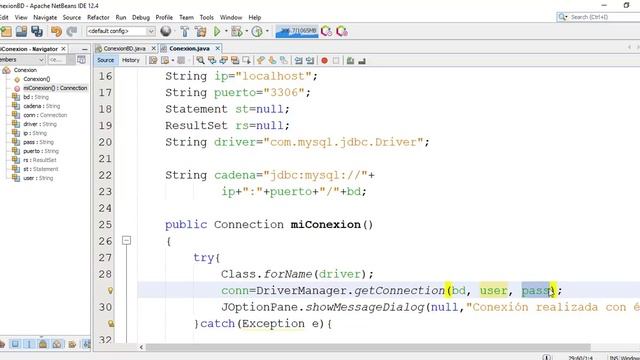Screen dimensions: 640x360
Task: Select Conexion() constructor in Navigator
Action: (x=36, y=79)
